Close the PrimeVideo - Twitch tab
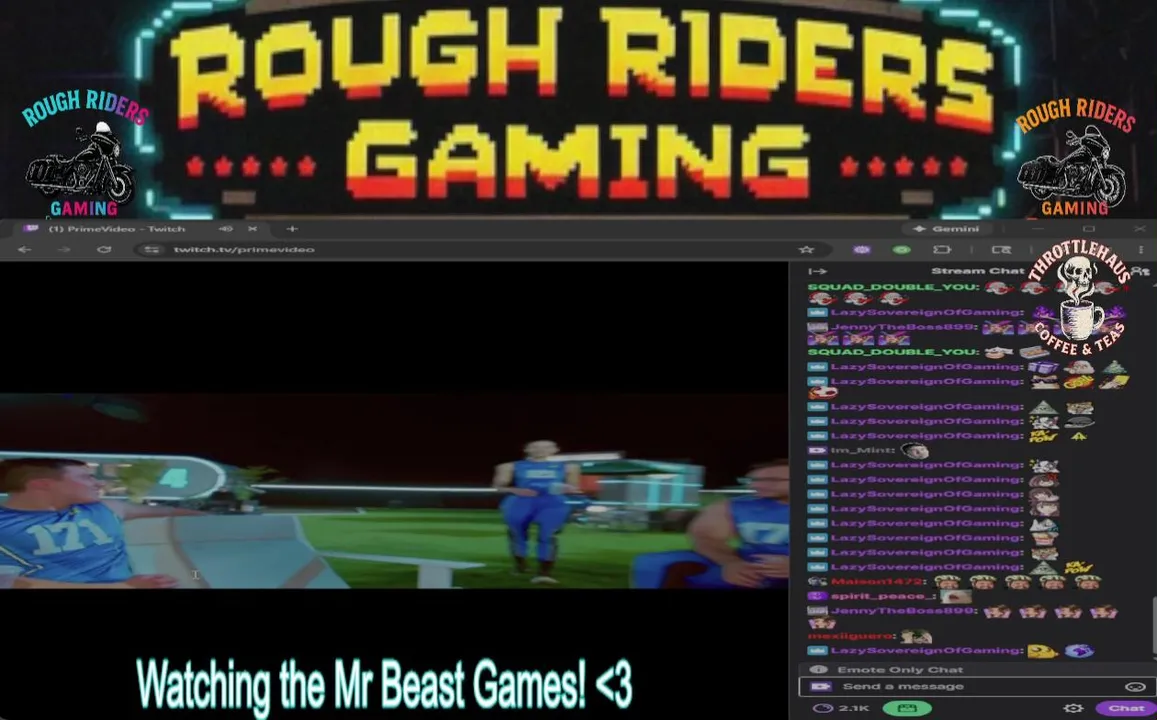The width and height of the screenshot is (1157, 720). (252, 229)
